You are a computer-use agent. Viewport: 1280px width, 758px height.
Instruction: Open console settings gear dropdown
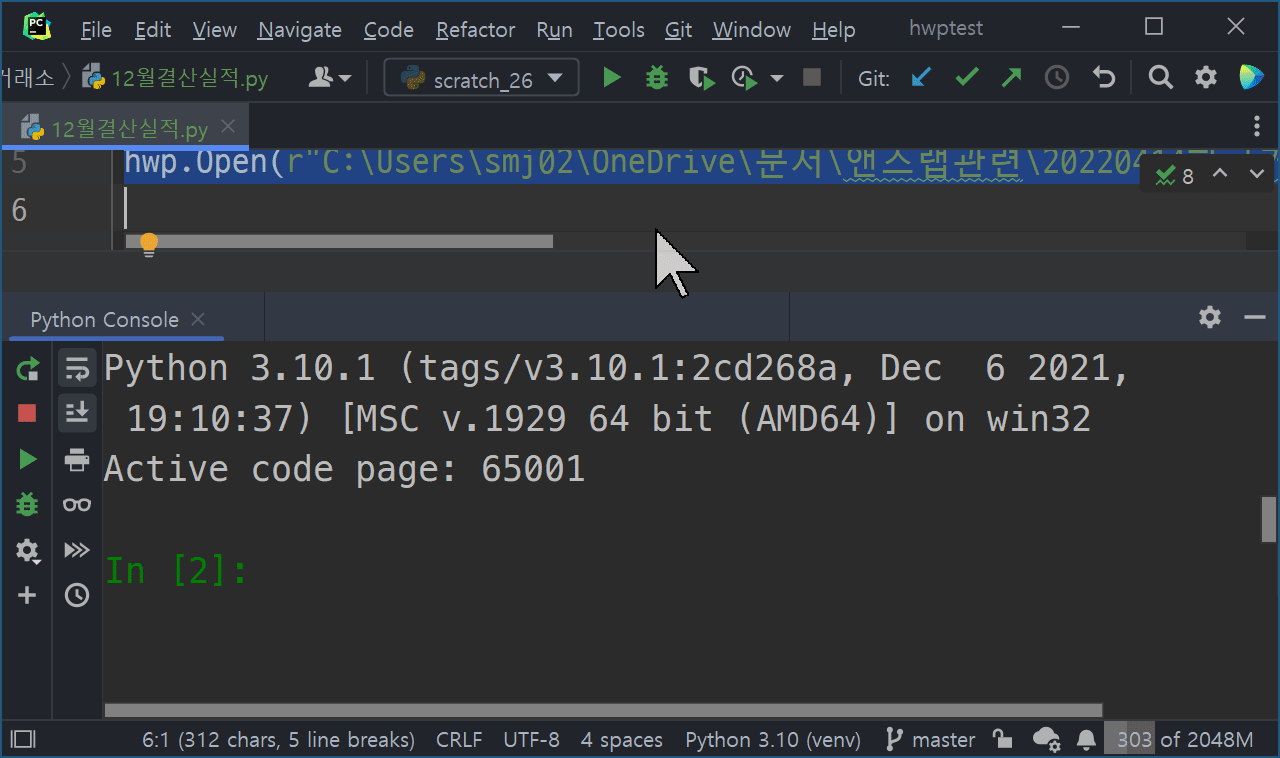click(27, 550)
